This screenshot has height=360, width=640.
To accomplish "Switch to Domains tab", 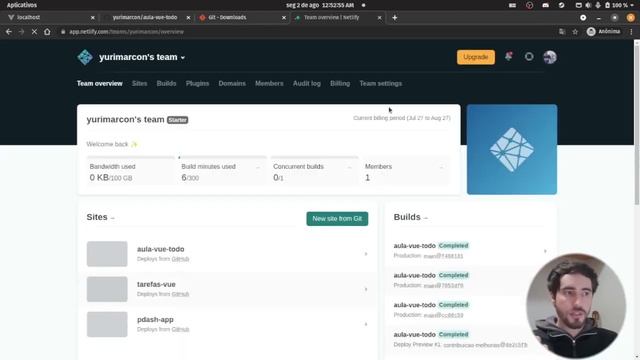I will [232, 83].
